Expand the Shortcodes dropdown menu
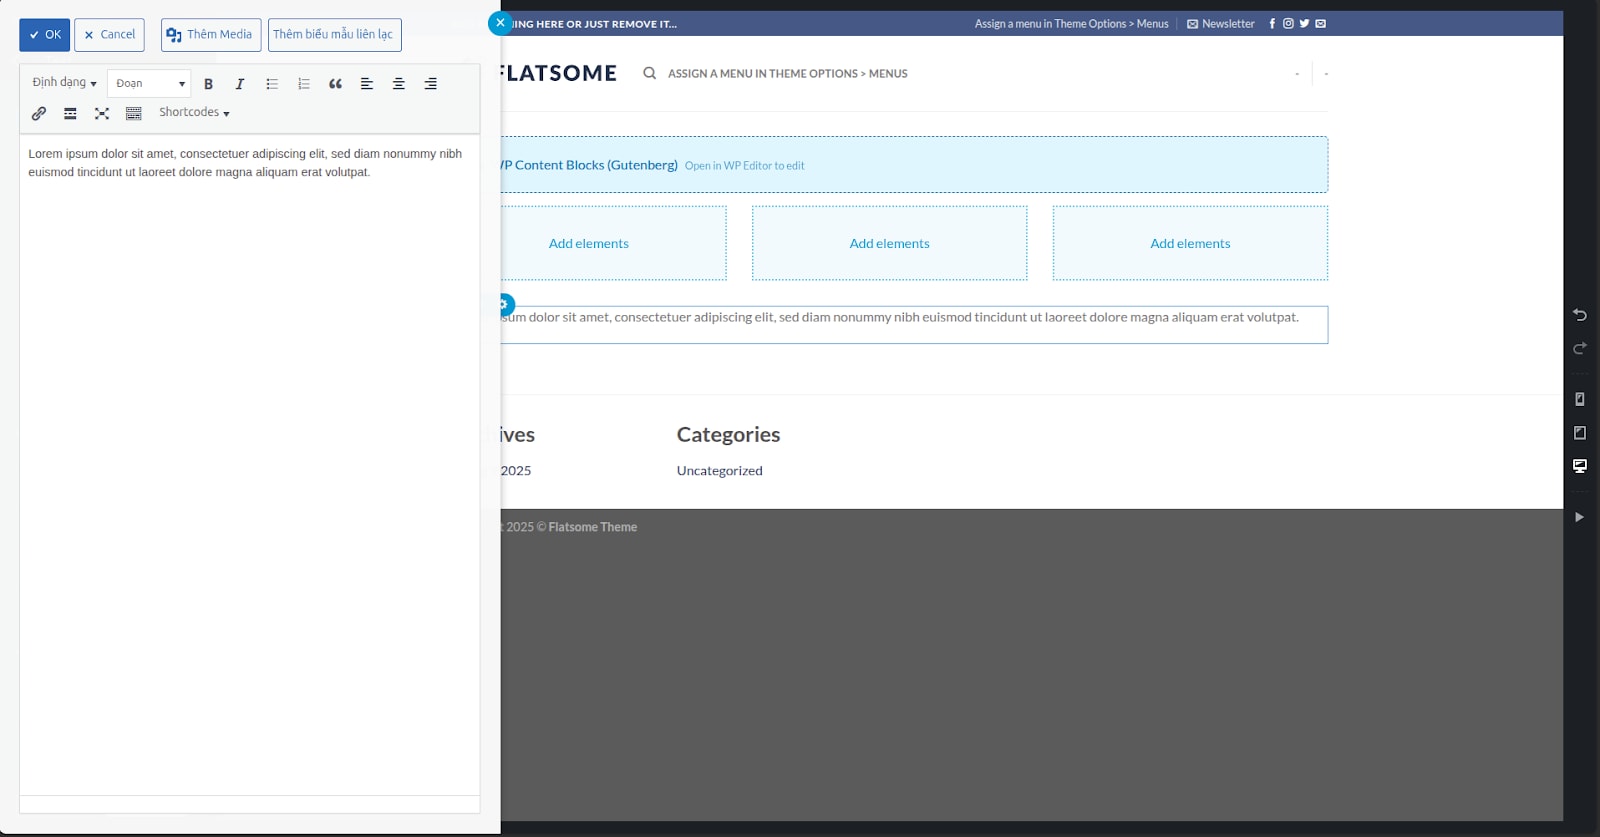Image resolution: width=1600 pixels, height=837 pixels. [194, 113]
